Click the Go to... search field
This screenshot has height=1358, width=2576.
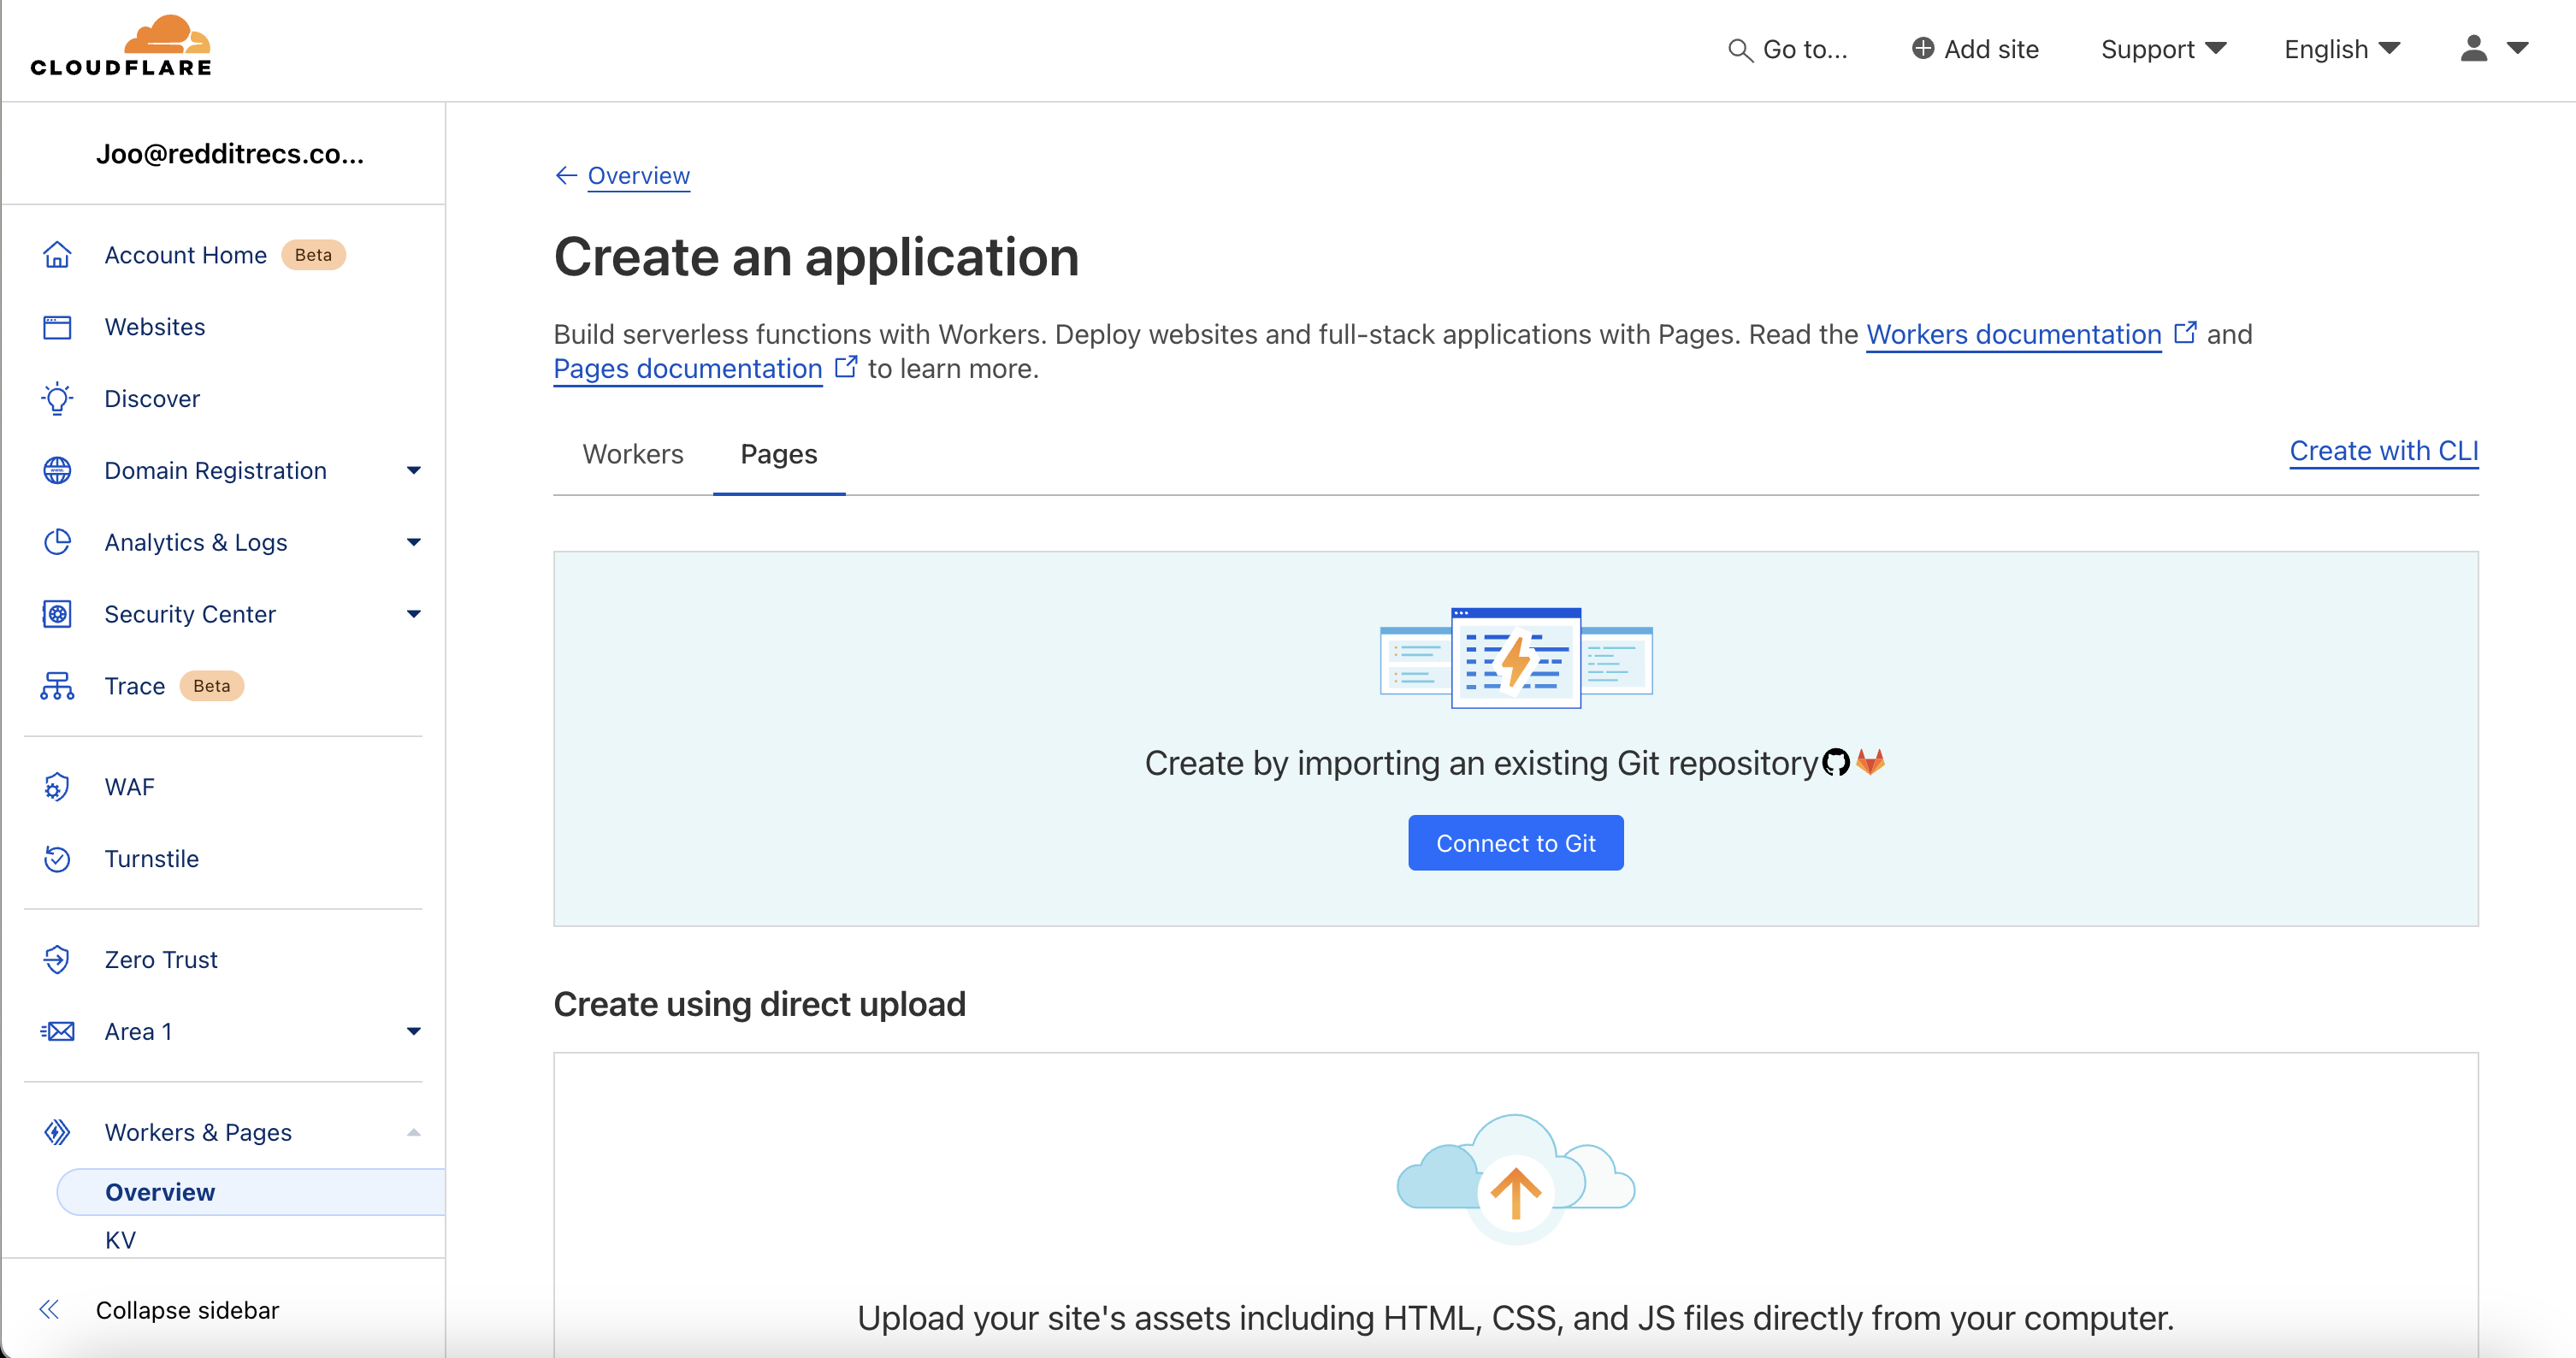click(1787, 49)
